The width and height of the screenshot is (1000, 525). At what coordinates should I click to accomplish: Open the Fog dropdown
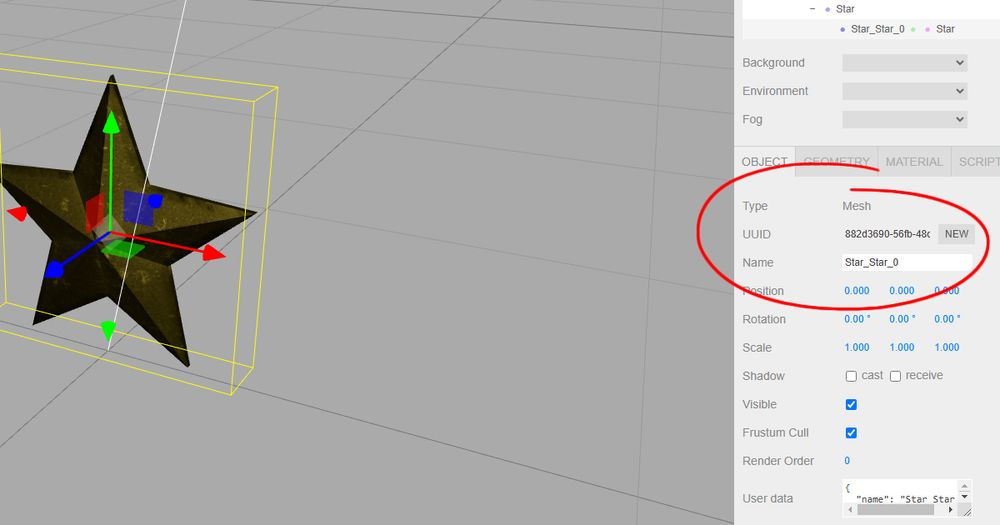[x=904, y=119]
